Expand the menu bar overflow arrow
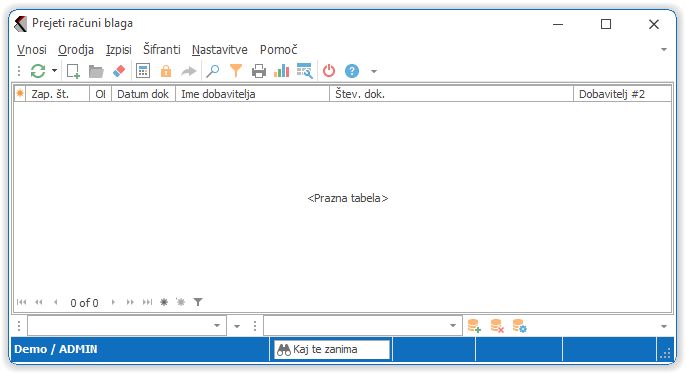The image size is (689, 377). pyautogui.click(x=664, y=50)
